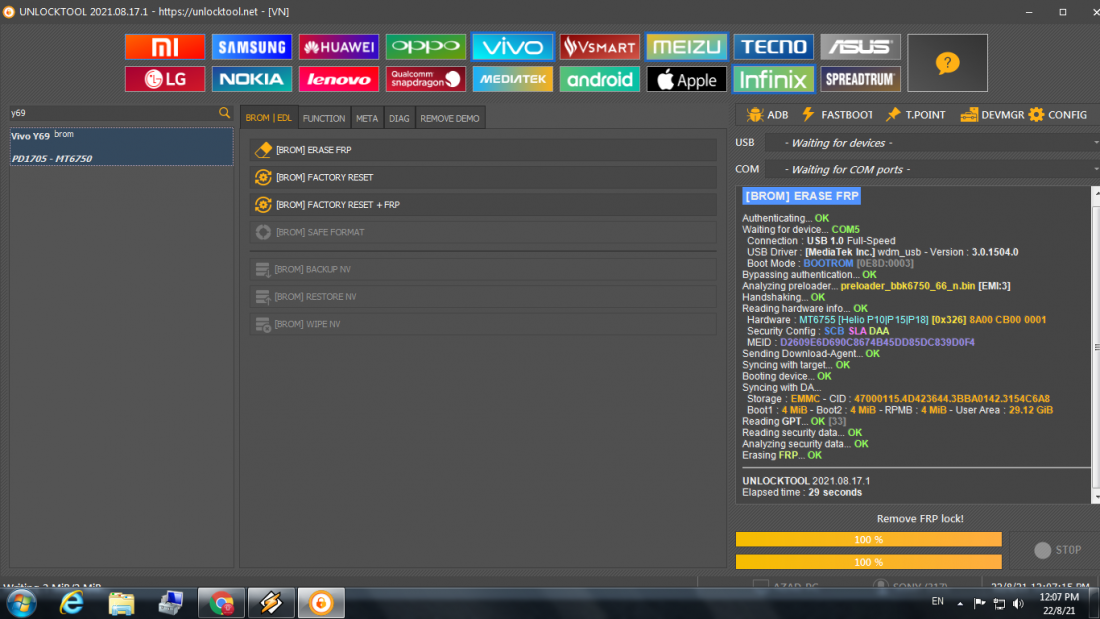Viewport: 1100px width, 619px height.
Task: Open the UnlockTool taskbar icon
Action: (321, 603)
